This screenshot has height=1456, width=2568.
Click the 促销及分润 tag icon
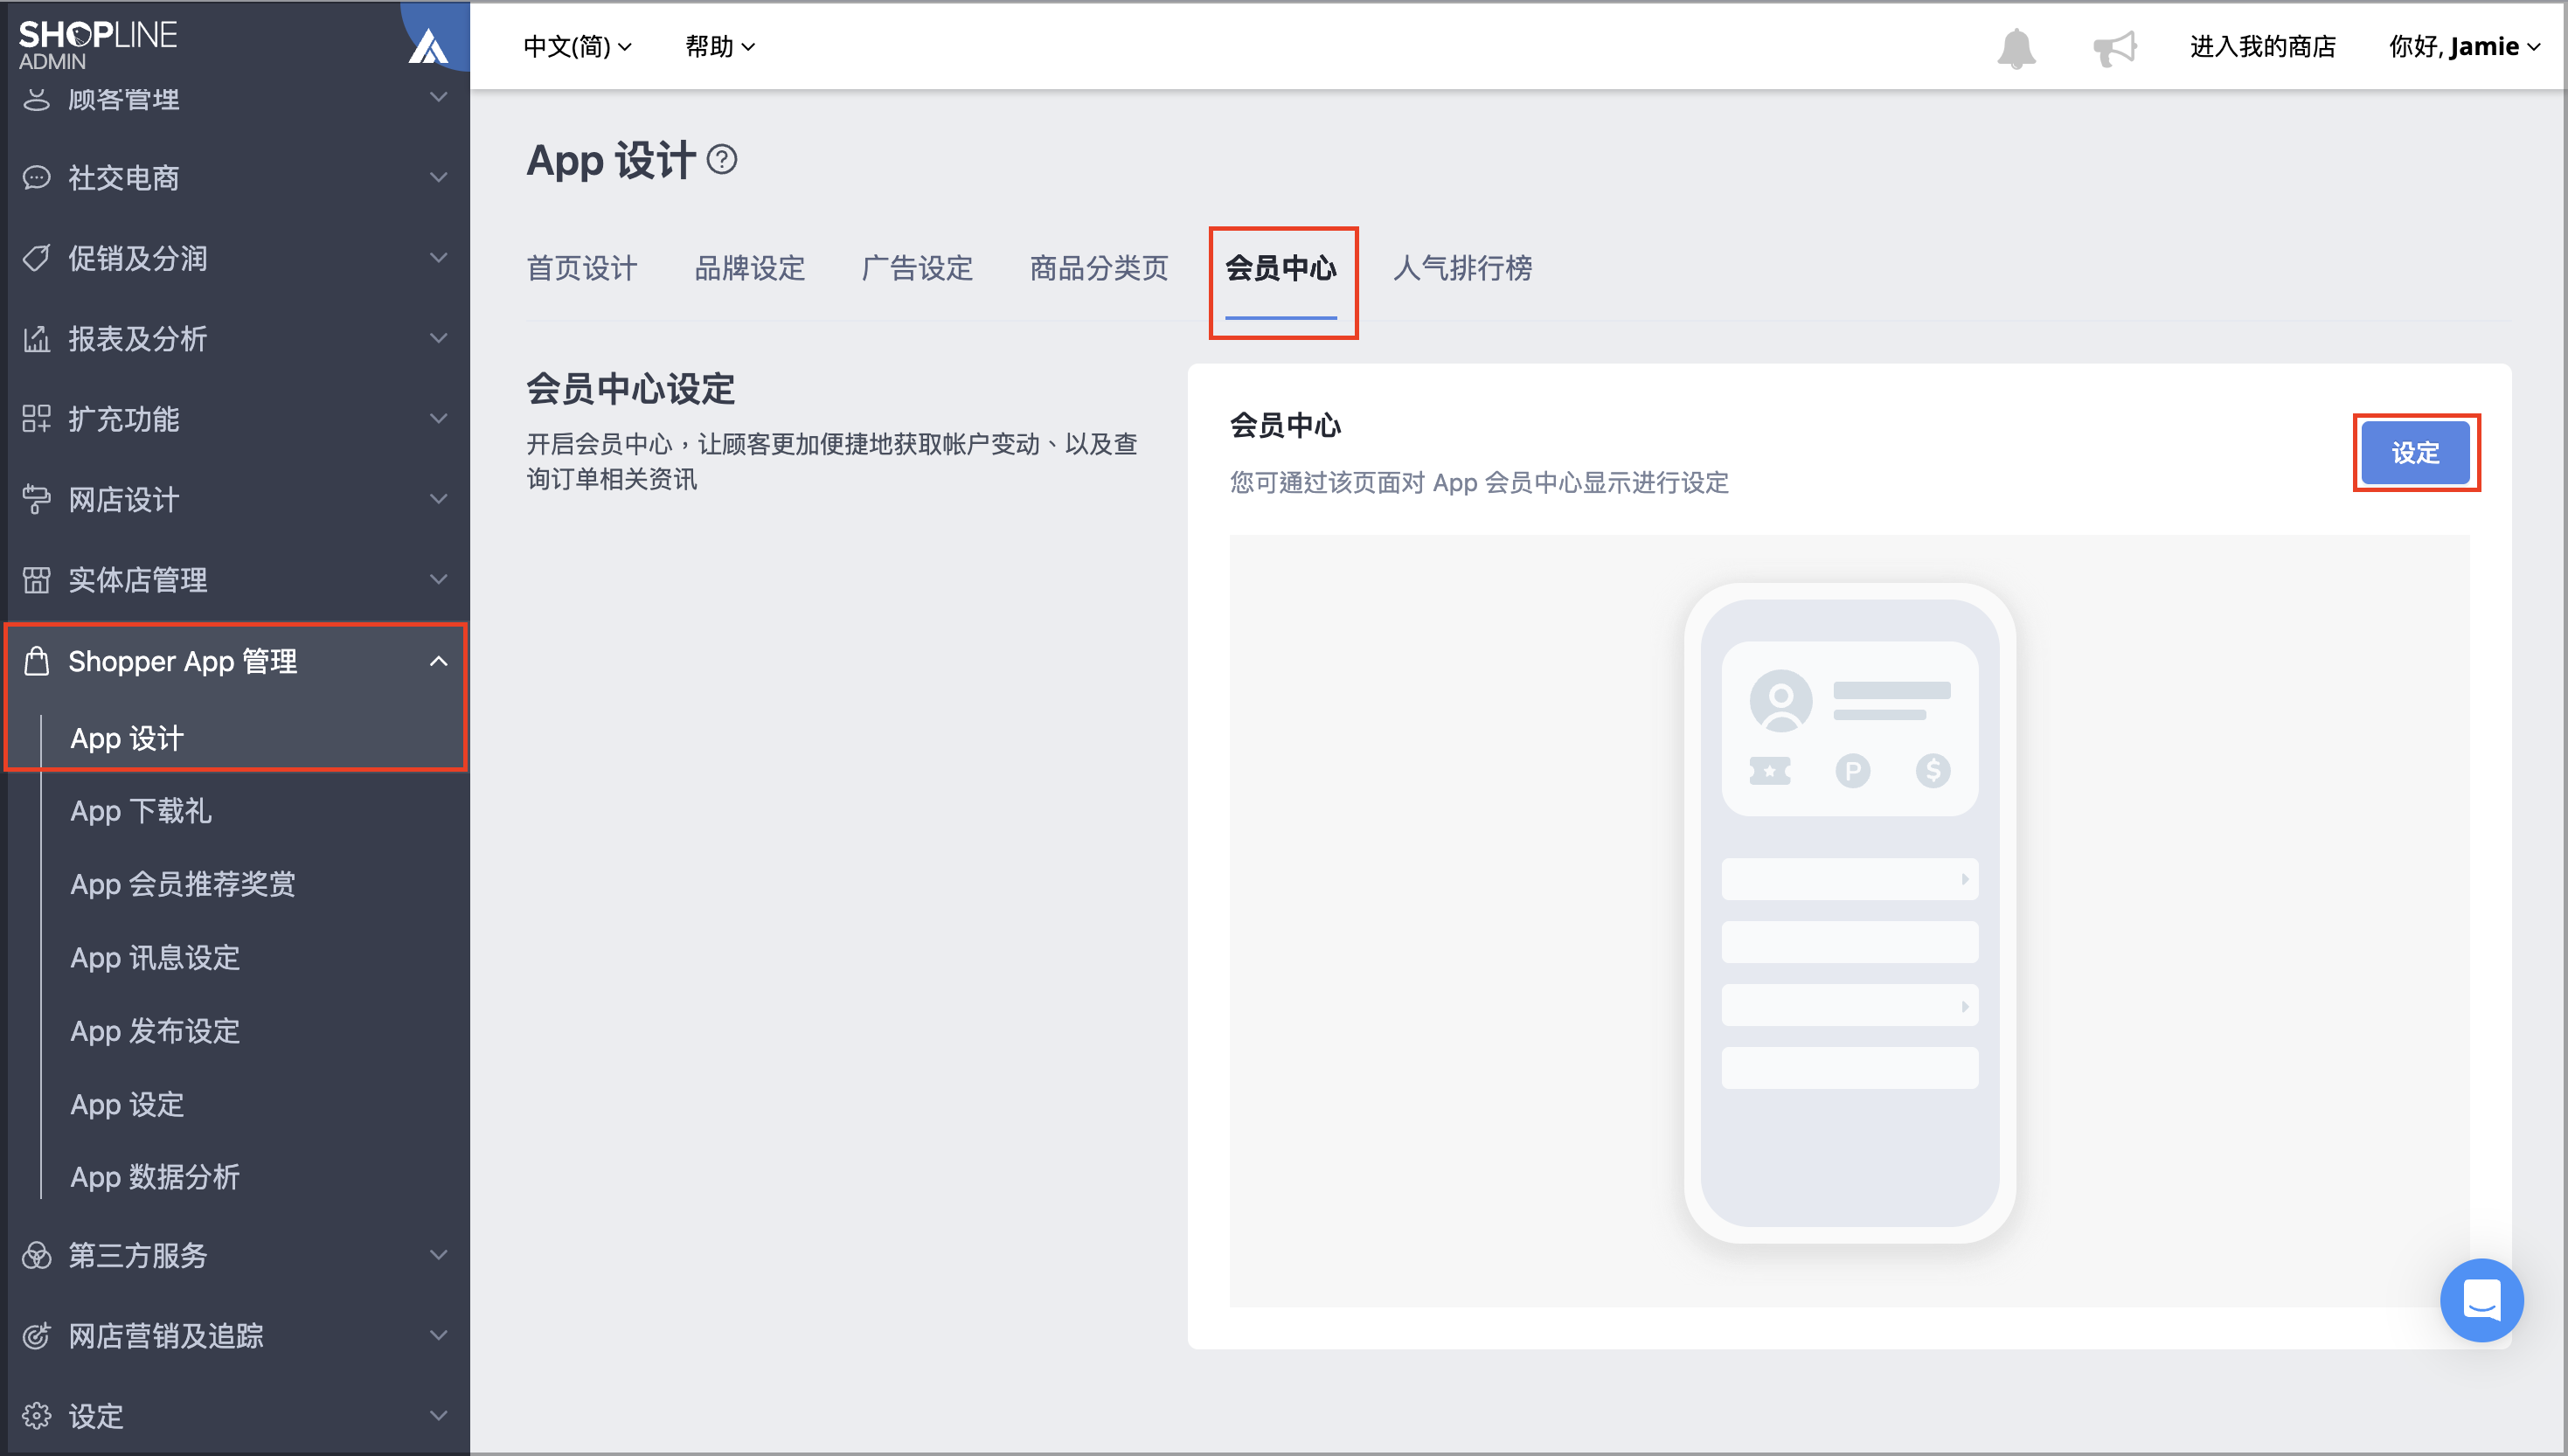pyautogui.click(x=36, y=258)
